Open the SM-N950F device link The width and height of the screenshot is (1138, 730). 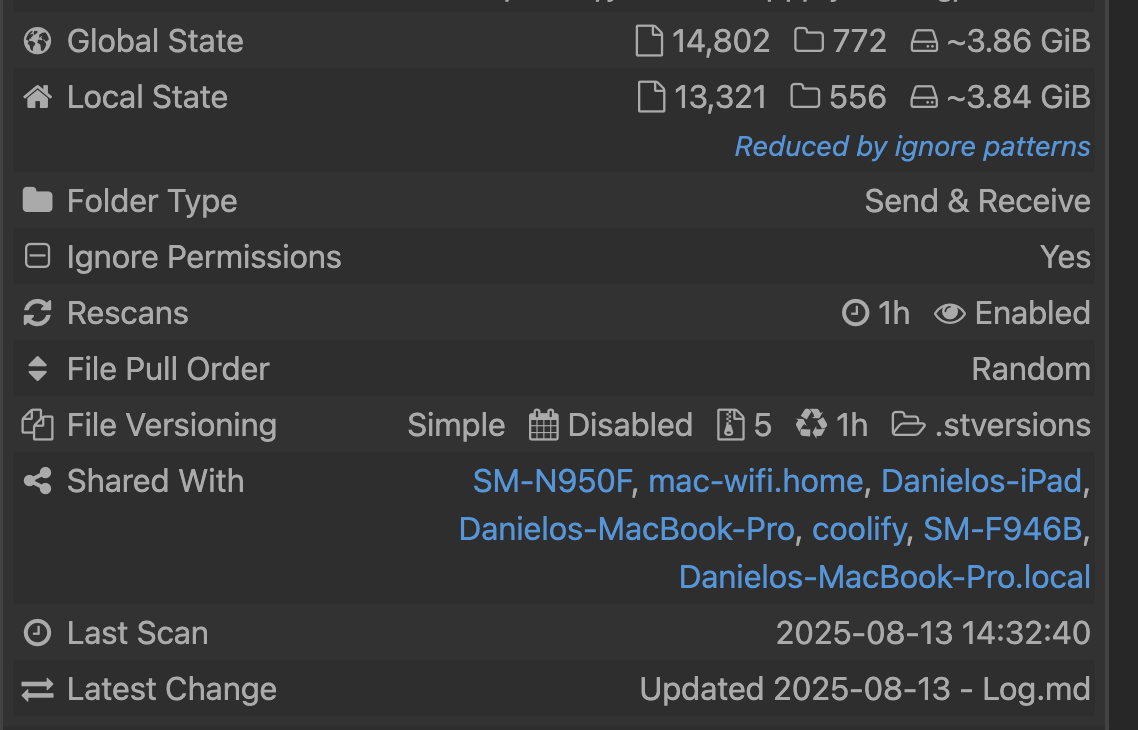click(553, 481)
